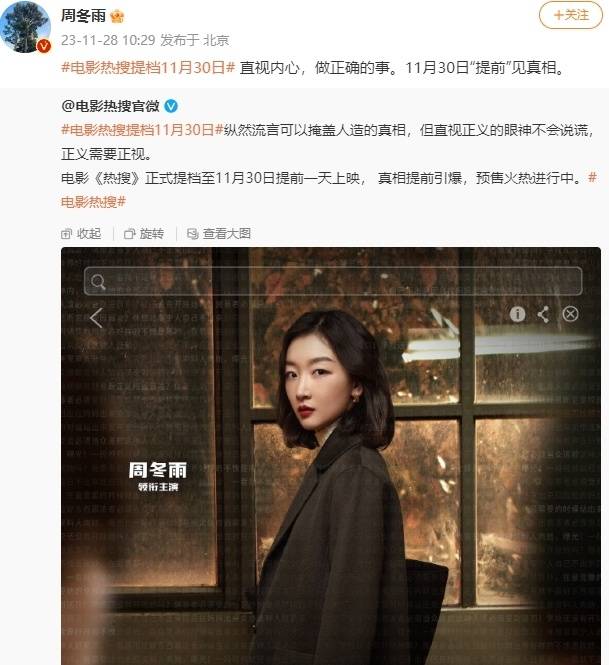Click the post timestamp 23-11-28 10:29
Screen dimensions: 609x665
[x=108, y=40]
